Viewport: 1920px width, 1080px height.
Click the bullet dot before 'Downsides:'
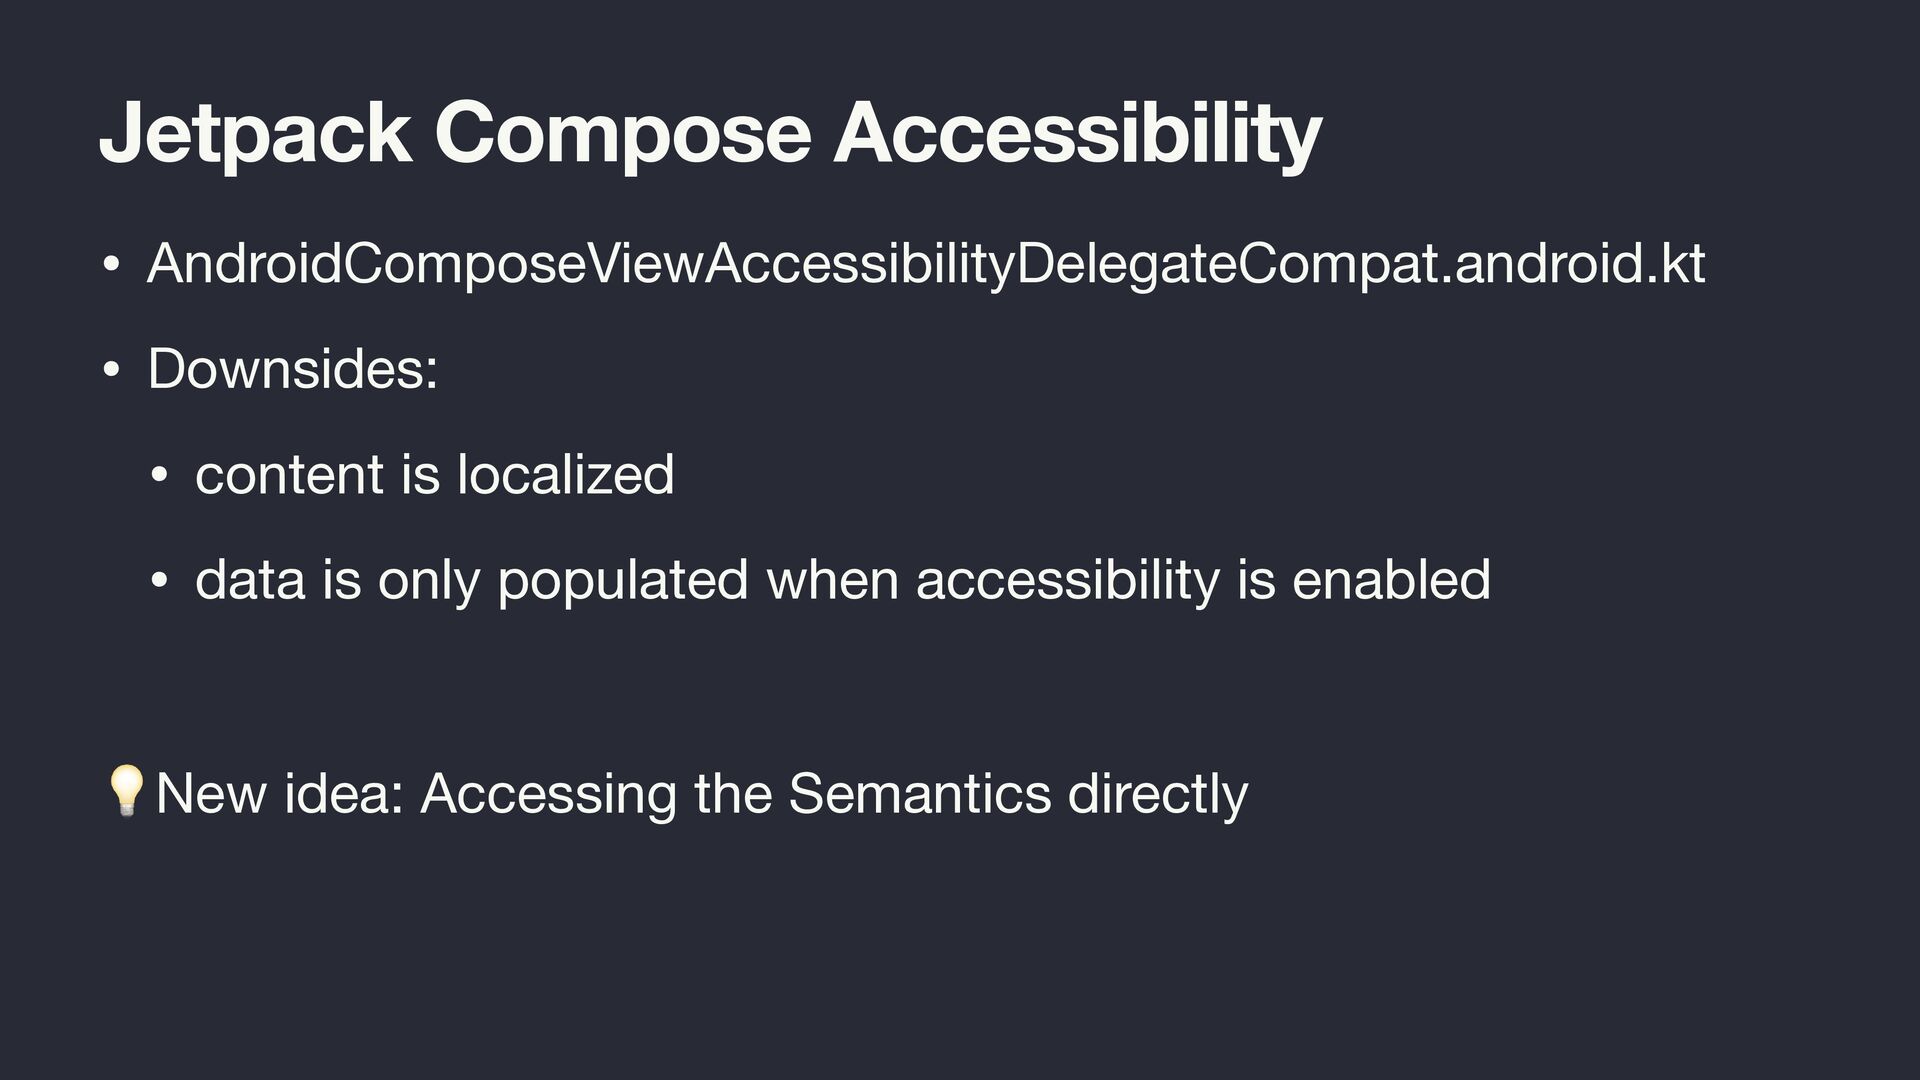(x=111, y=371)
